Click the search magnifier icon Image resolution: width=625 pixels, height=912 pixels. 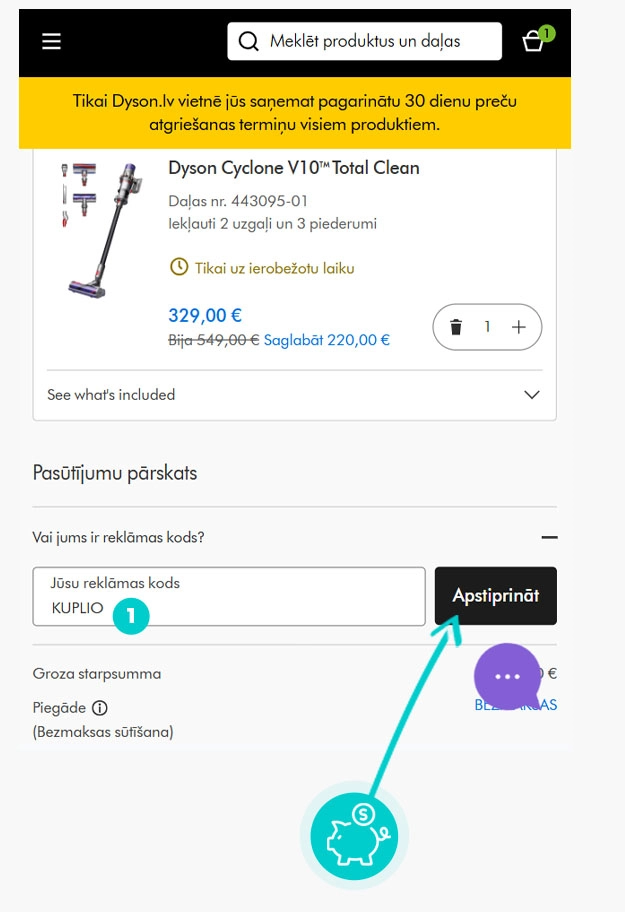point(247,40)
